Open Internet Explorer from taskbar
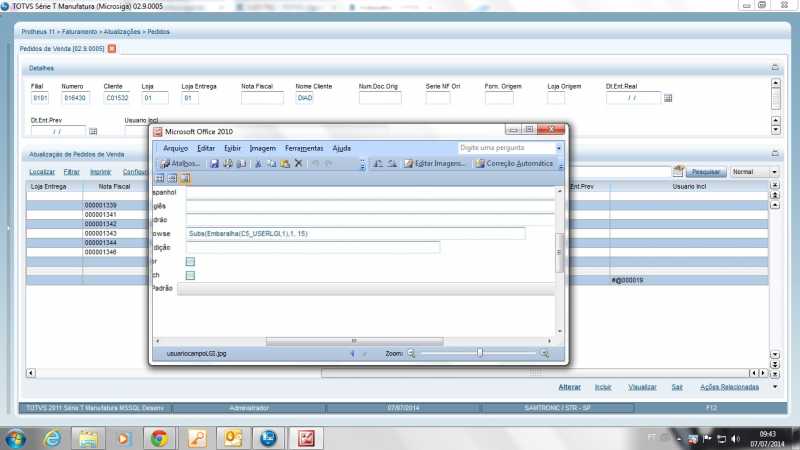 point(52,438)
